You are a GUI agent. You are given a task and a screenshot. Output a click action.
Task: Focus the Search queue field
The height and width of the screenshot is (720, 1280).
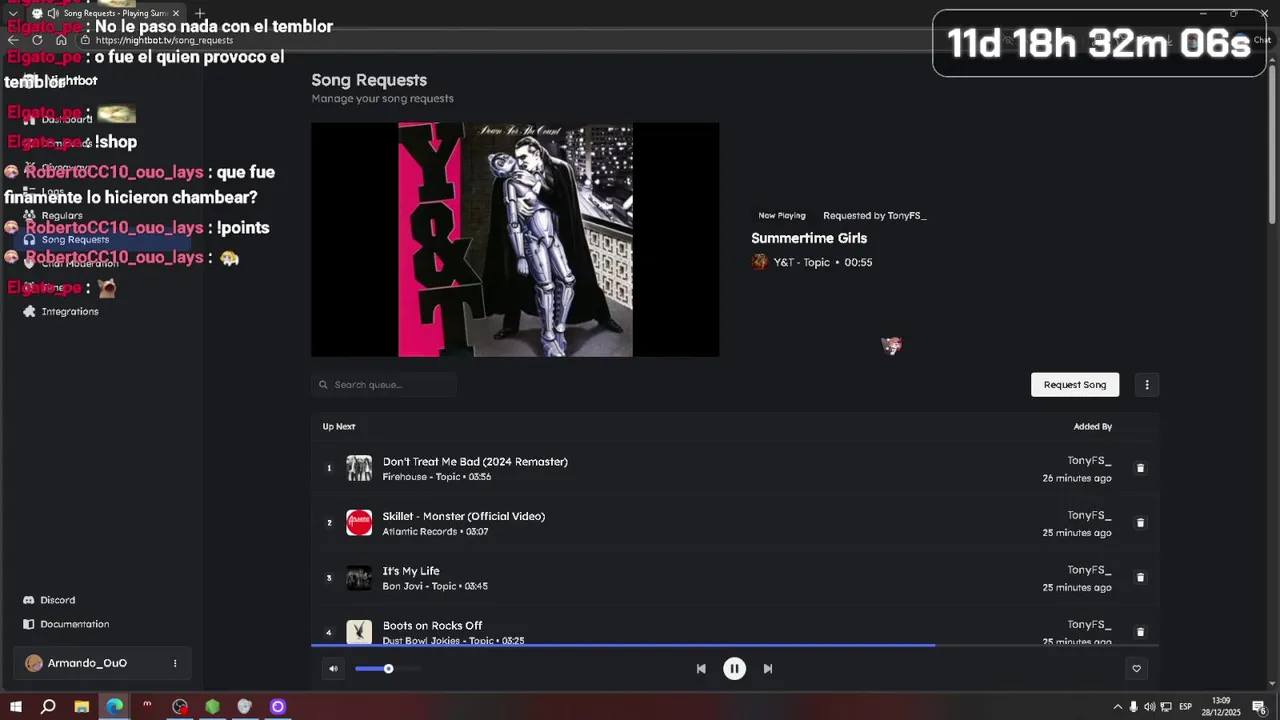384,385
